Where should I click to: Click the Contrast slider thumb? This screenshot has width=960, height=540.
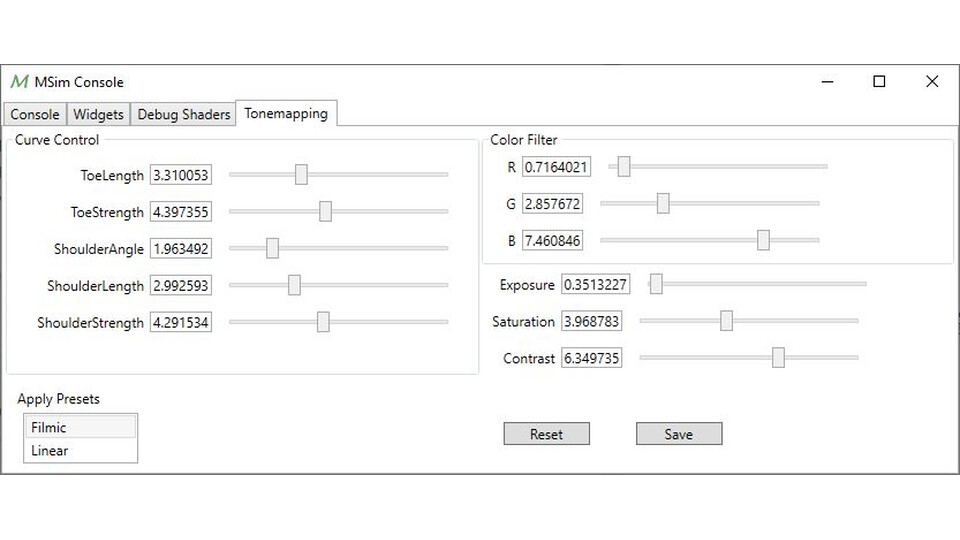coord(778,357)
